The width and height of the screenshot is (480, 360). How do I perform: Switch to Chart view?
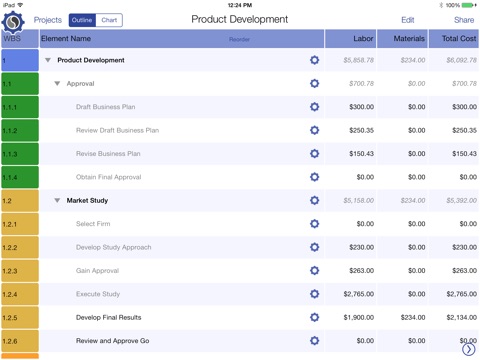(x=109, y=20)
